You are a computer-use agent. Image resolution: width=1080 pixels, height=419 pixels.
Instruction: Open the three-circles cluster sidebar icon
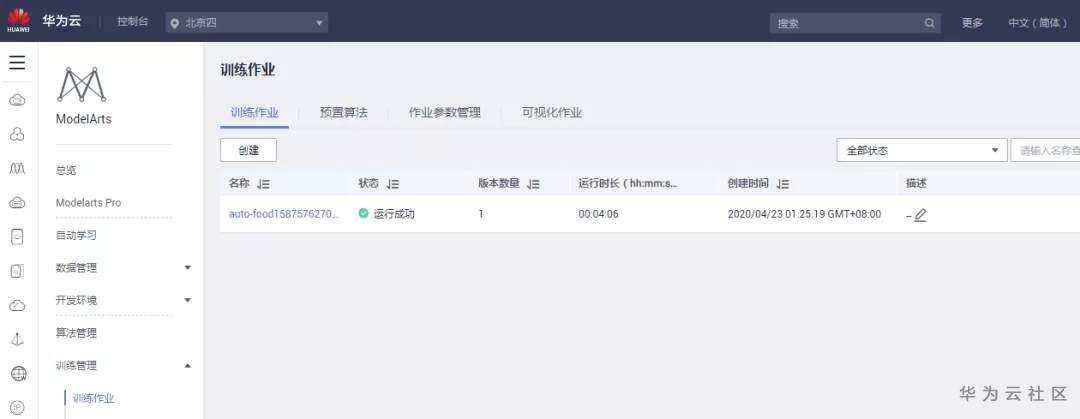17,134
